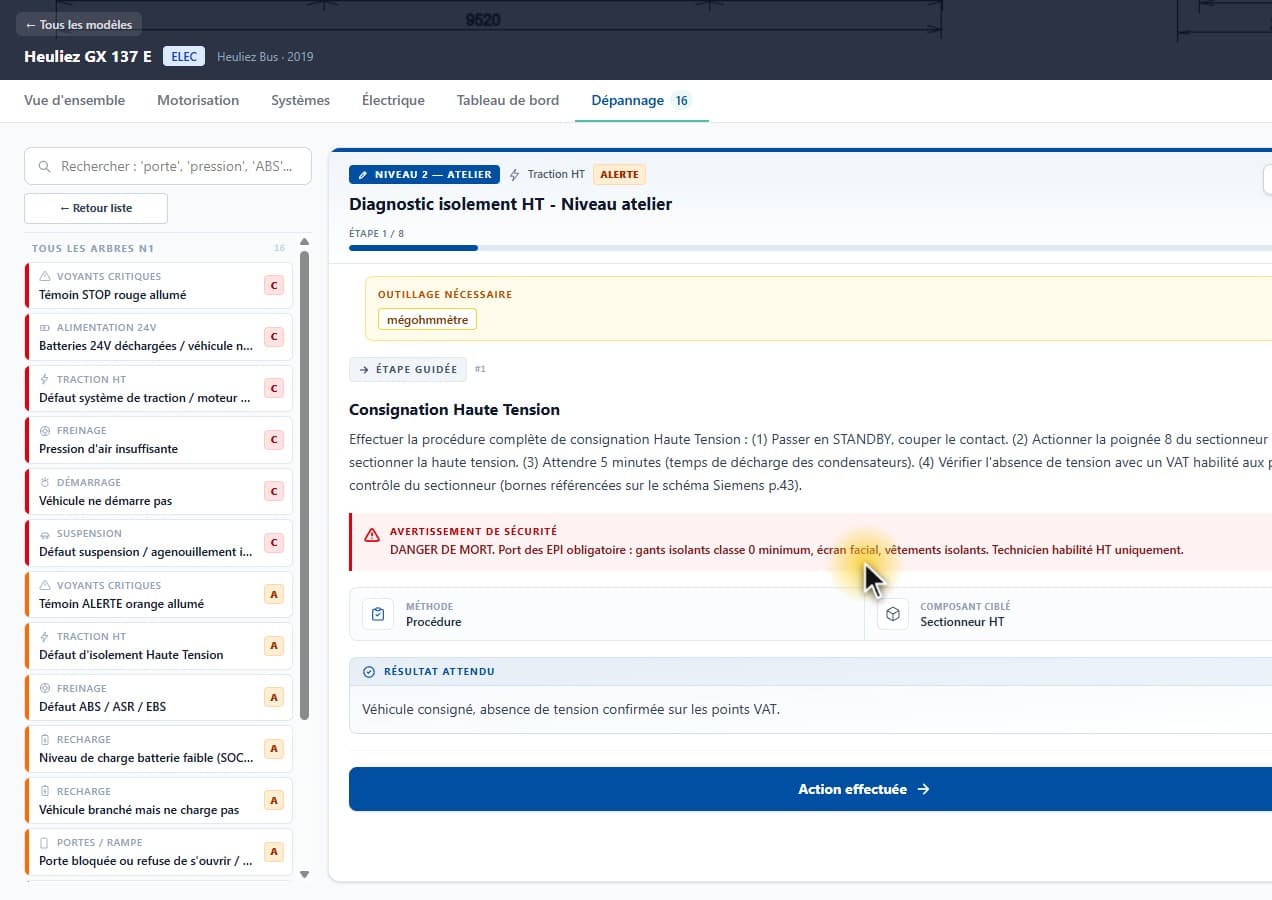Click the SUSPENSION vehicle icon
Screen dimensions: 1272x900
(44, 534)
